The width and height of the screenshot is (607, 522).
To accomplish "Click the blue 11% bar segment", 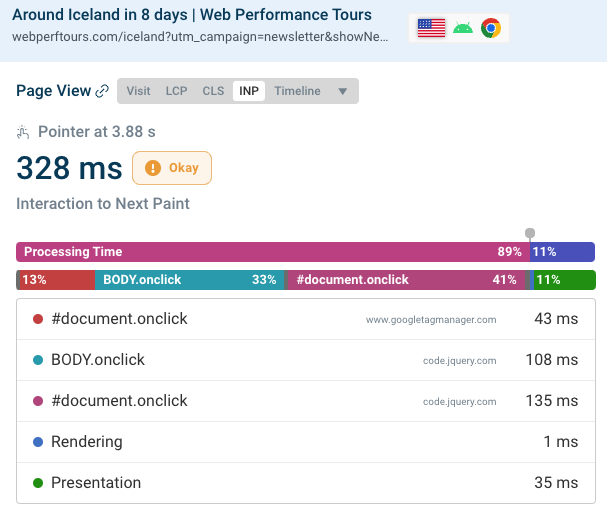I will (x=562, y=252).
